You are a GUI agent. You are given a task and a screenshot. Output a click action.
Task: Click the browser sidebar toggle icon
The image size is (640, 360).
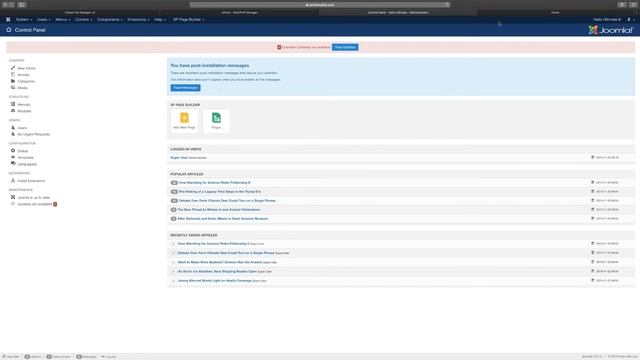pos(22,4)
